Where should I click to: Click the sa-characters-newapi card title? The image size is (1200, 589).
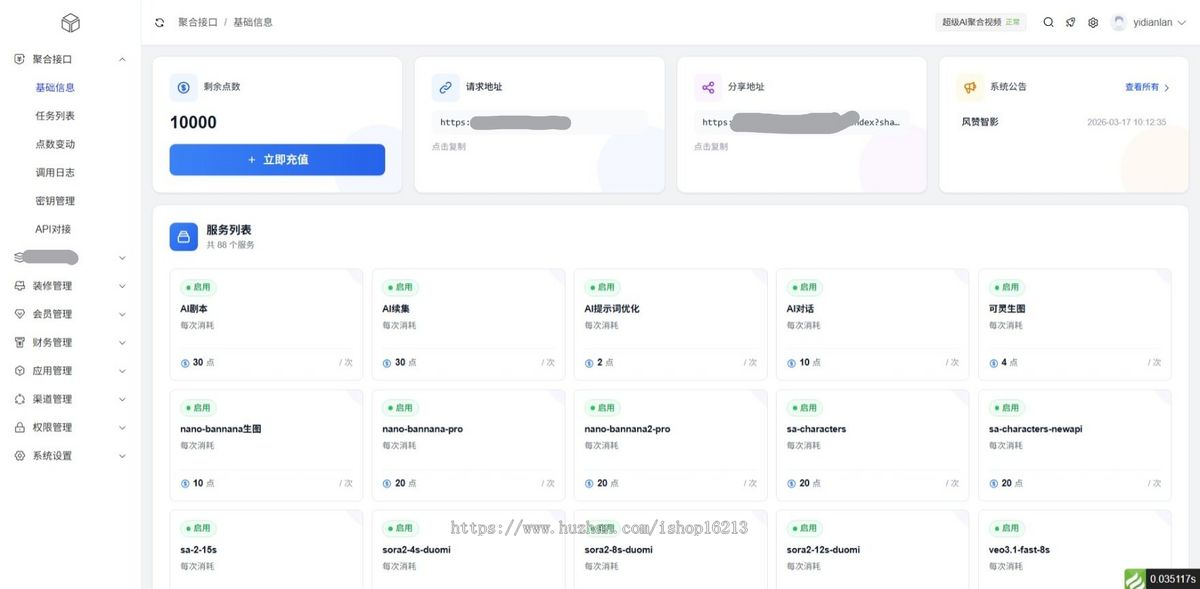(1035, 429)
